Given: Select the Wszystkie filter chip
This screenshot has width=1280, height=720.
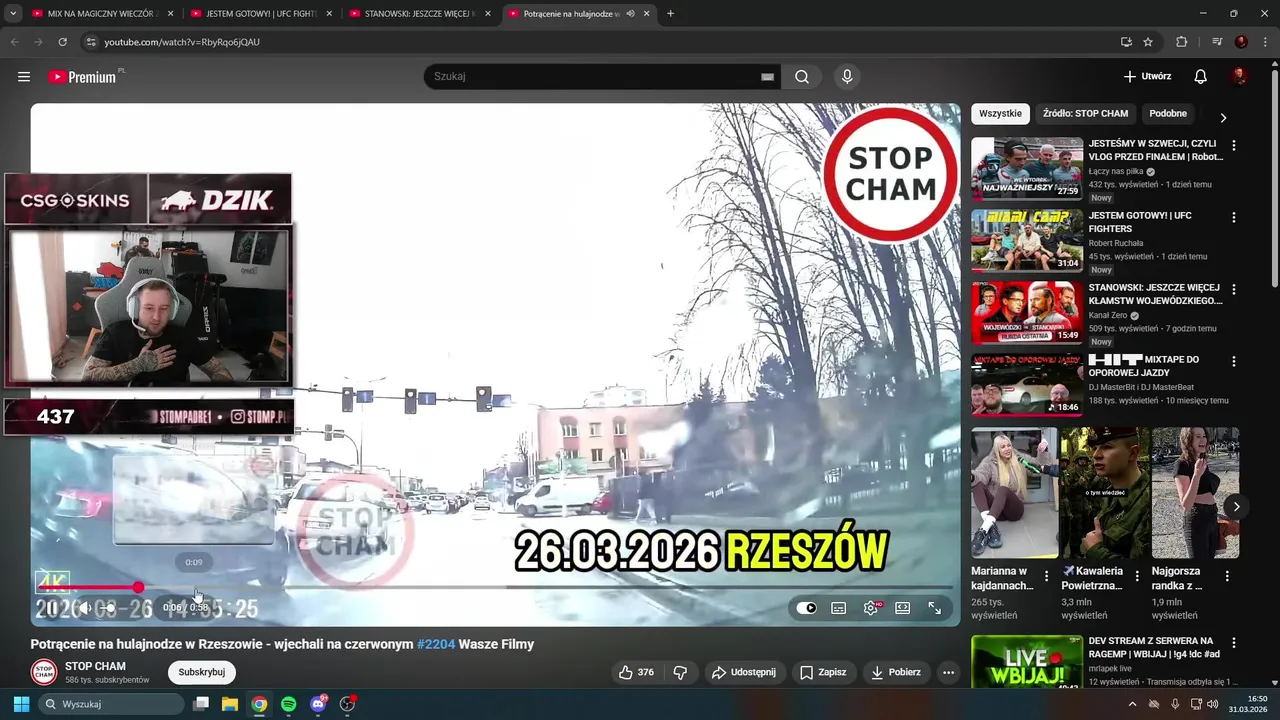Looking at the screenshot, I should tap(1000, 114).
